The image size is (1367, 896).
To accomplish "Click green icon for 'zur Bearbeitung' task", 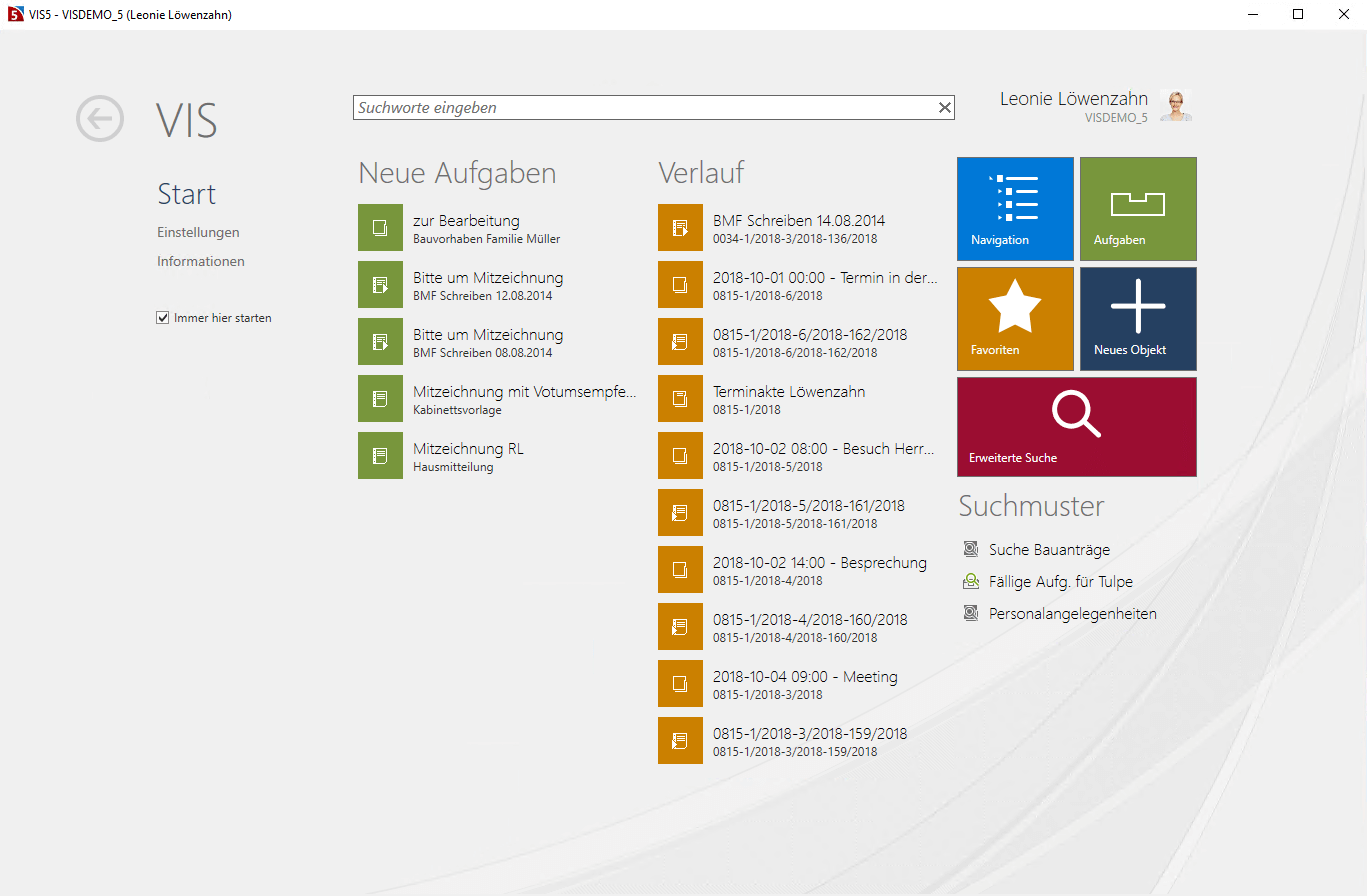I will 380,227.
